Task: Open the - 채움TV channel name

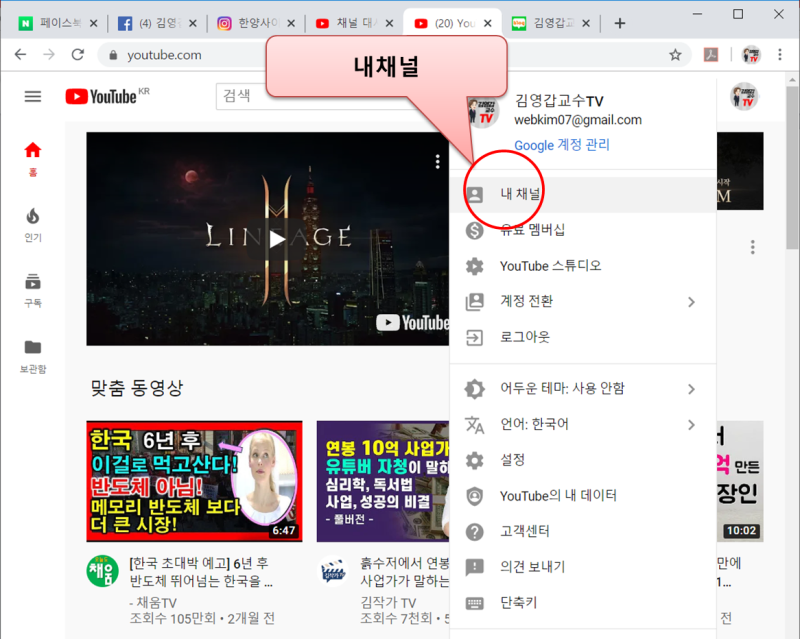Action: tap(153, 603)
